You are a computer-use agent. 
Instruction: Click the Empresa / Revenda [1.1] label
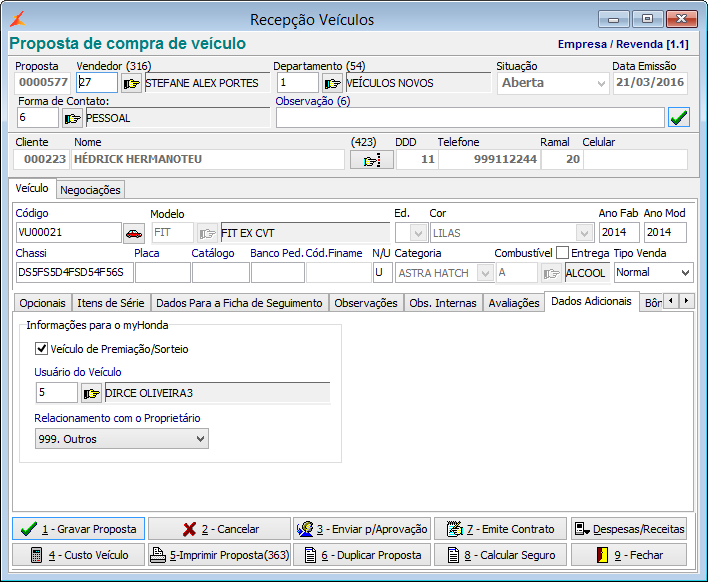pyautogui.click(x=623, y=44)
